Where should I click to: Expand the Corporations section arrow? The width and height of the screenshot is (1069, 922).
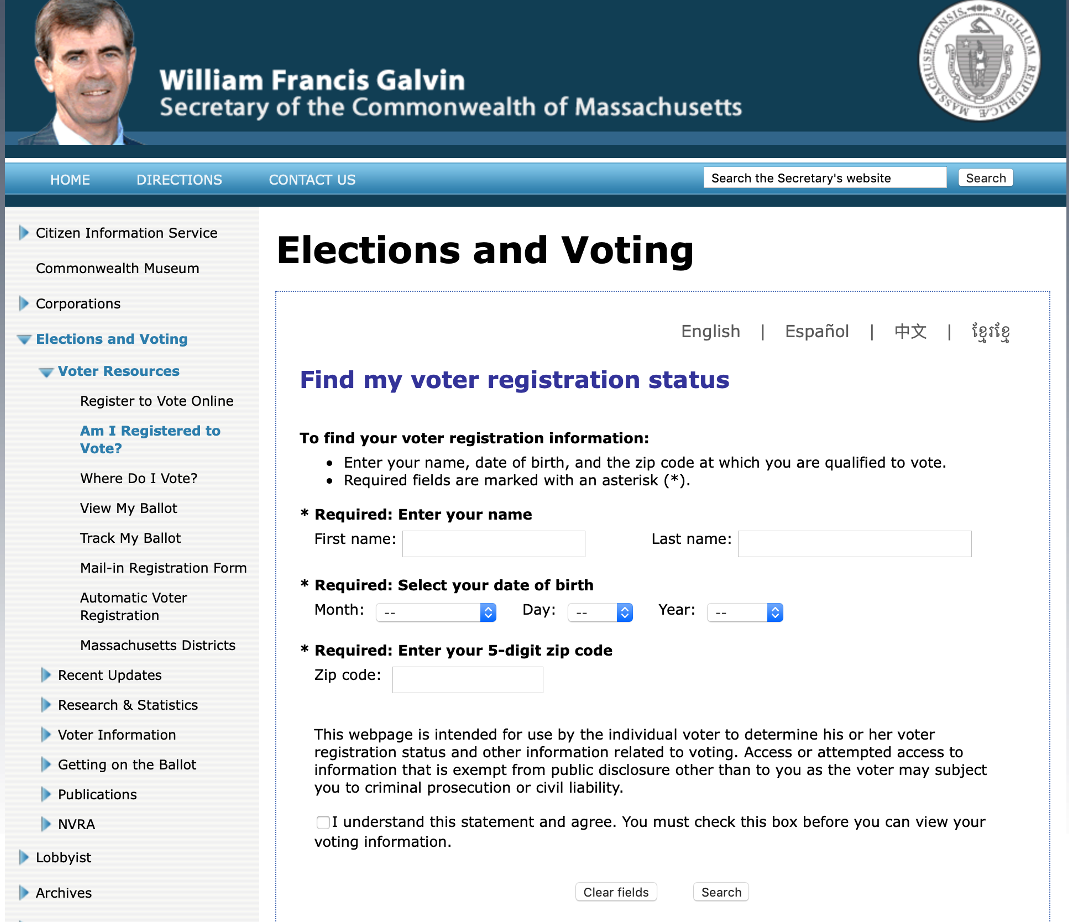(24, 304)
